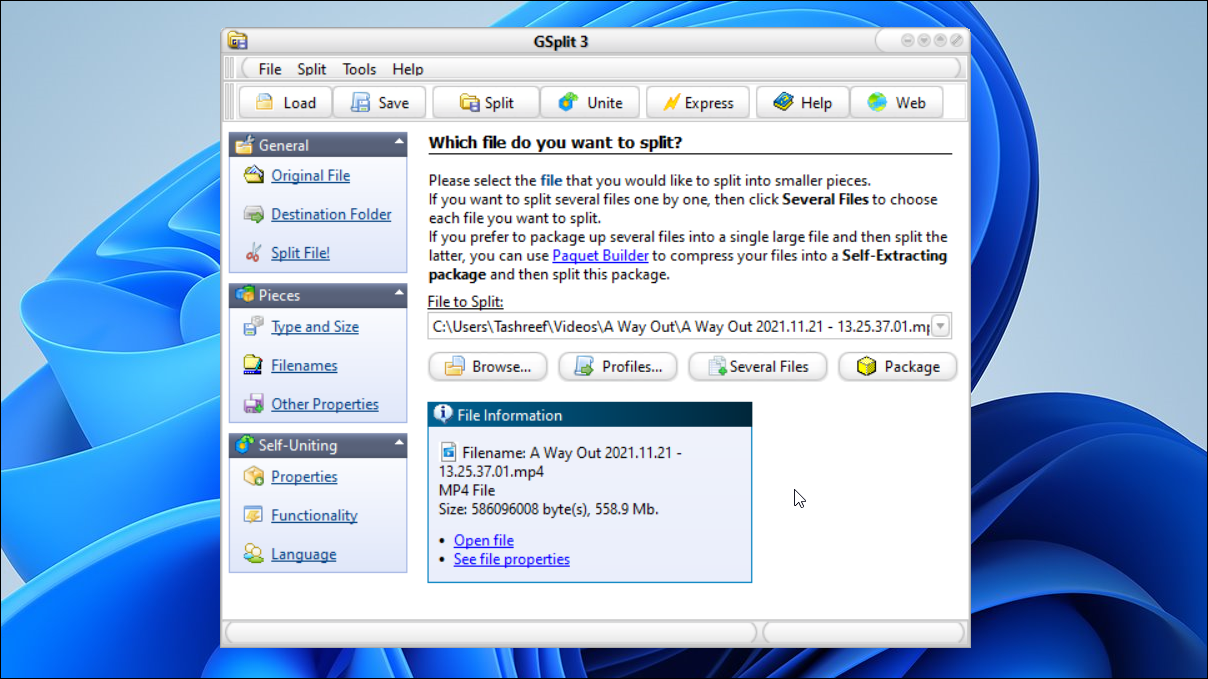Open the Tools menu

[x=359, y=69]
